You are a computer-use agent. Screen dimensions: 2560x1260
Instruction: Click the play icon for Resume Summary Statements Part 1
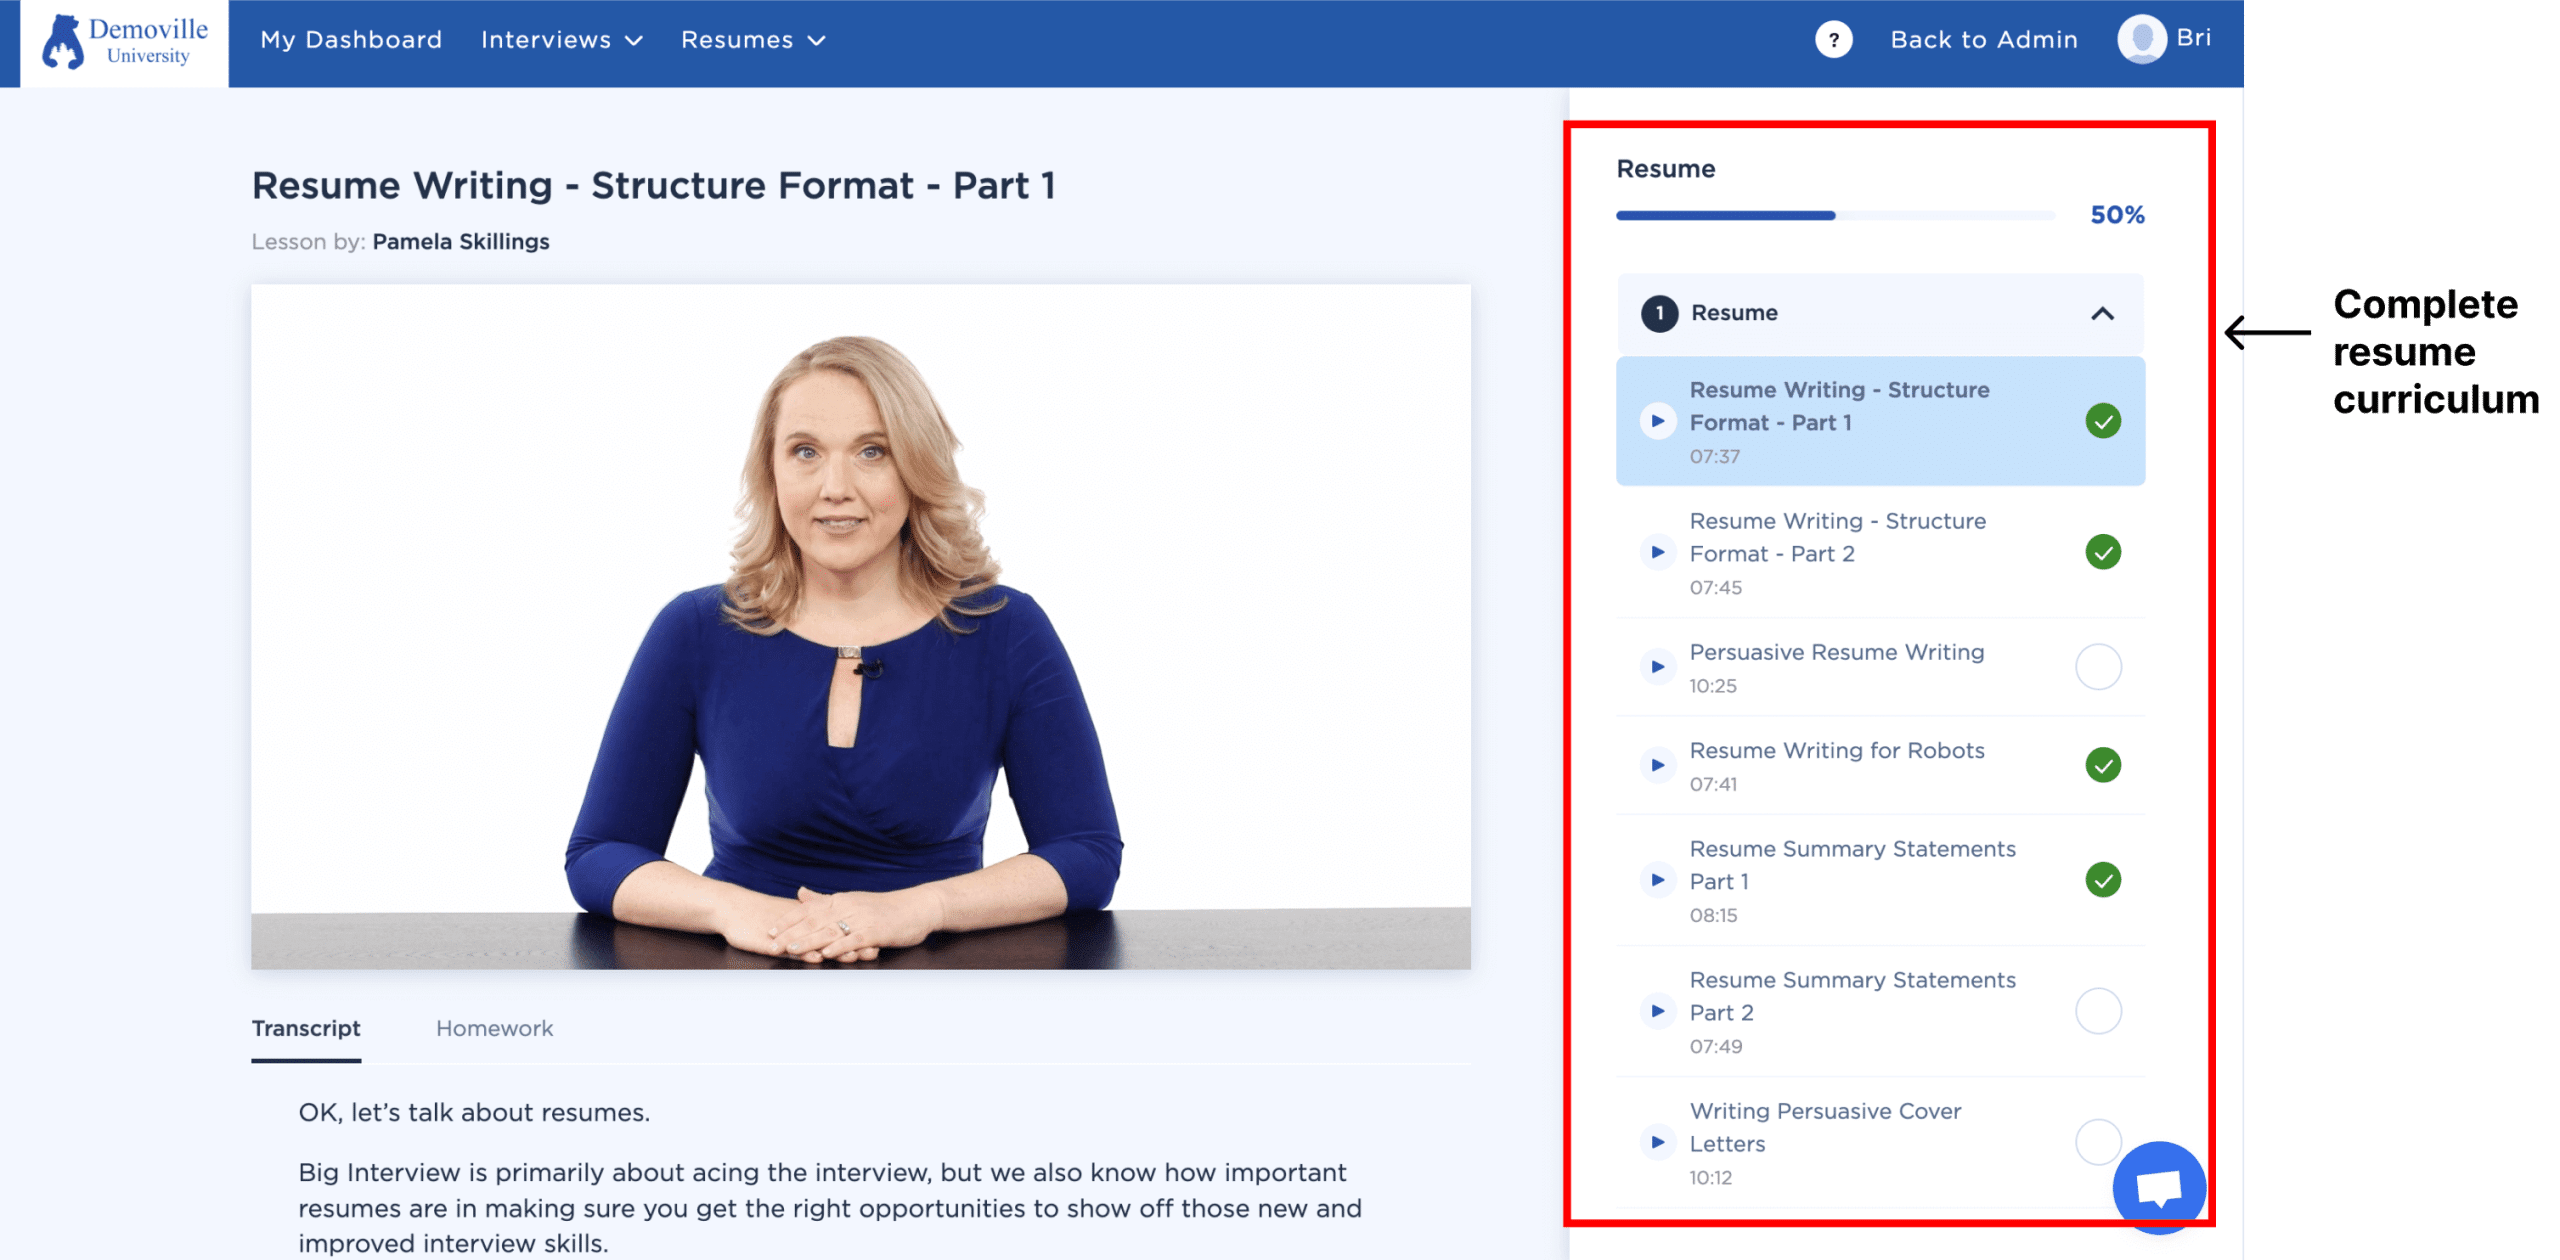[1654, 880]
